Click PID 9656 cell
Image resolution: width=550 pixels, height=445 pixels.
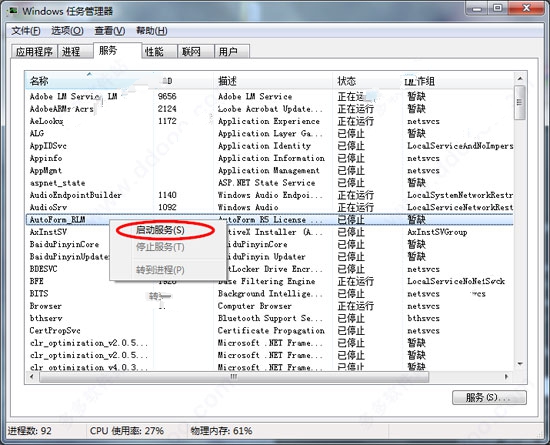(167, 96)
